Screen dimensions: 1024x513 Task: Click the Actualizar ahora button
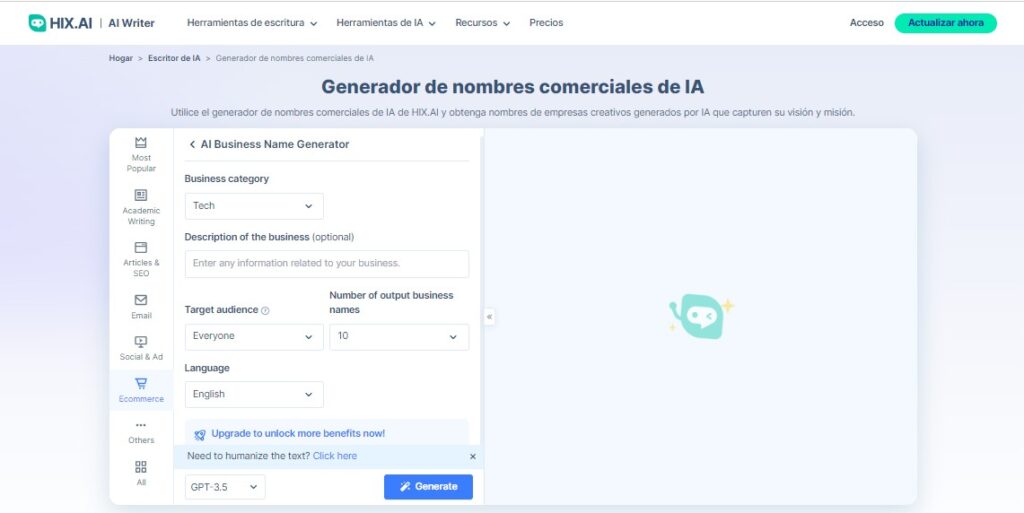click(946, 23)
